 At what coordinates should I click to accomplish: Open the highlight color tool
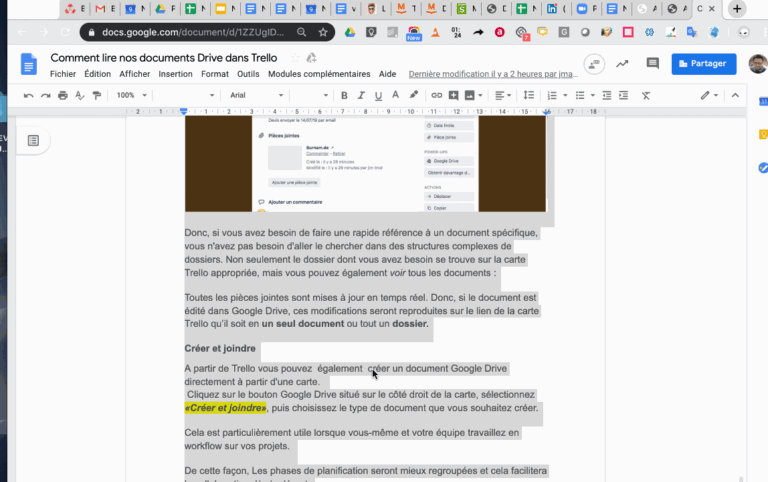414,95
